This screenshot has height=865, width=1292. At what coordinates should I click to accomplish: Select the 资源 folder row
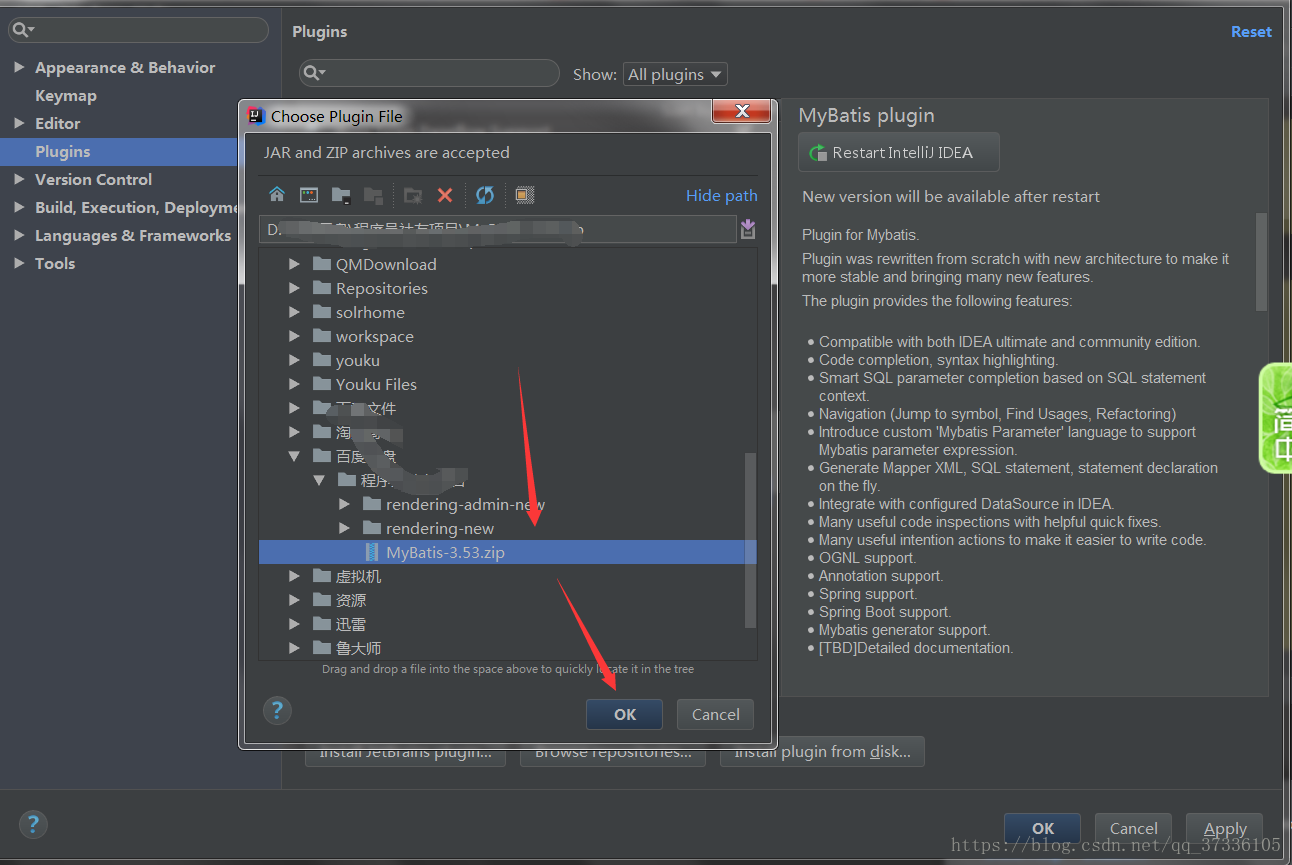click(507, 600)
